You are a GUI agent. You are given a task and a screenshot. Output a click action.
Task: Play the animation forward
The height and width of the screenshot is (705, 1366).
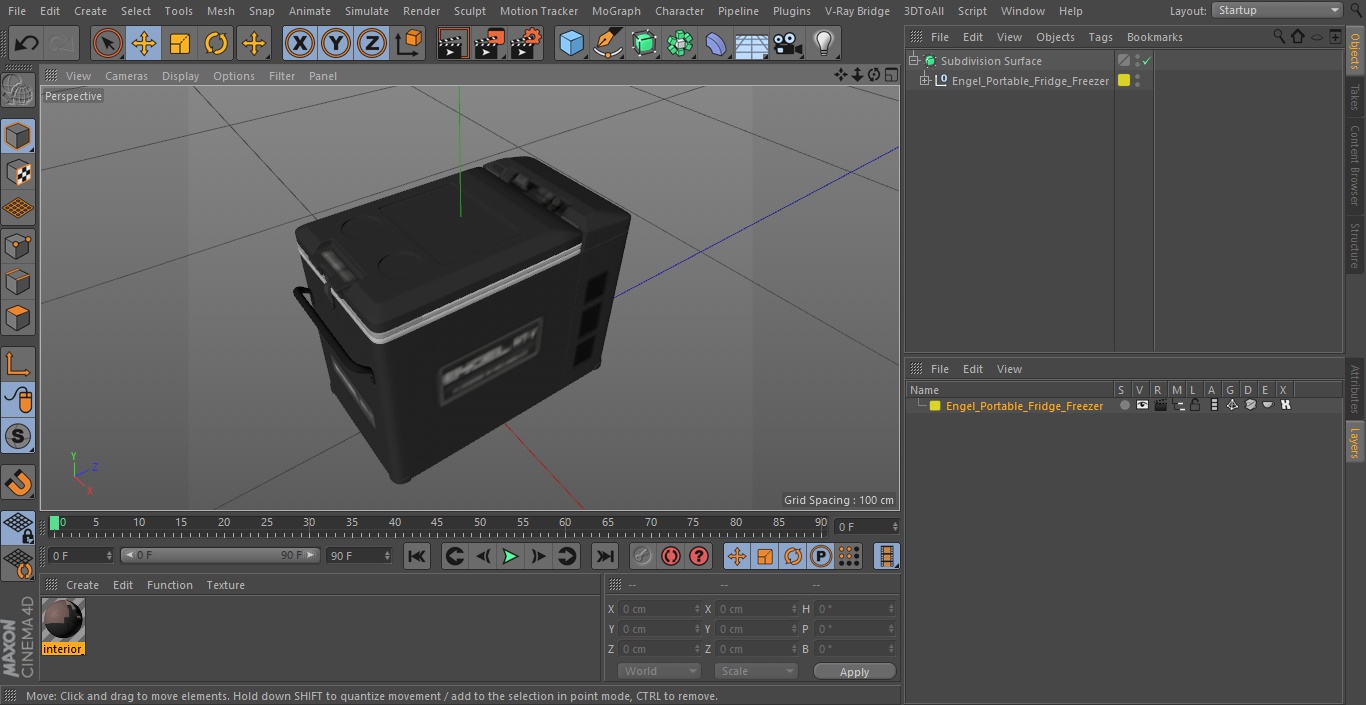(x=510, y=556)
